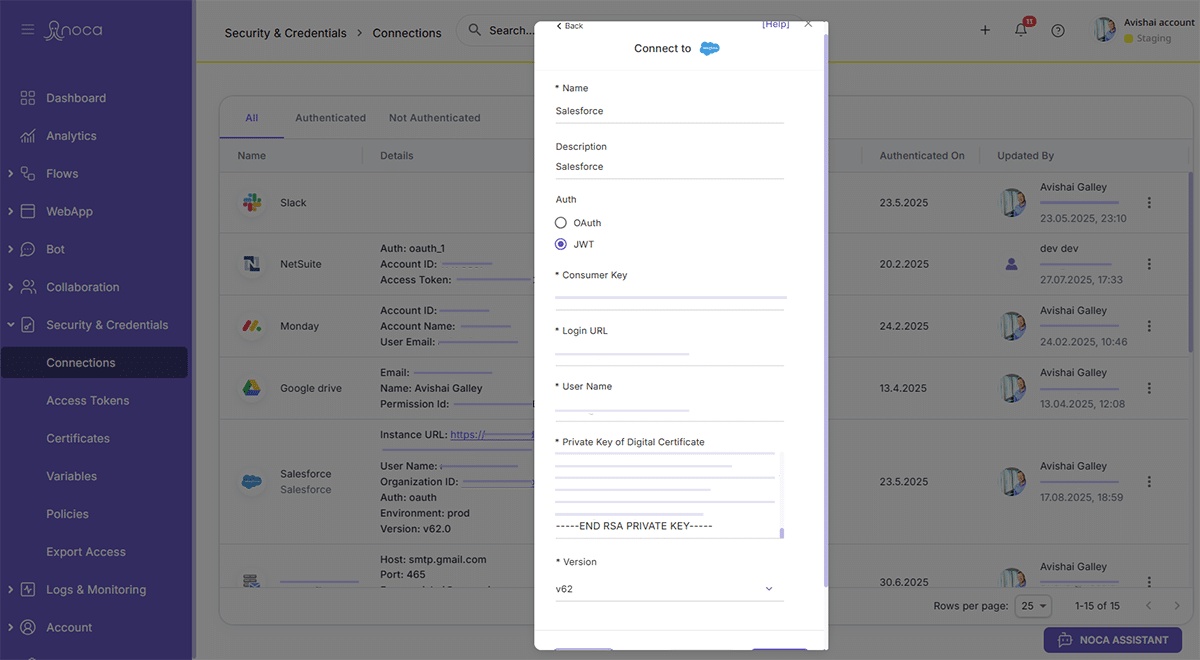
Task: Select the OAuth radio button
Action: (x=561, y=223)
